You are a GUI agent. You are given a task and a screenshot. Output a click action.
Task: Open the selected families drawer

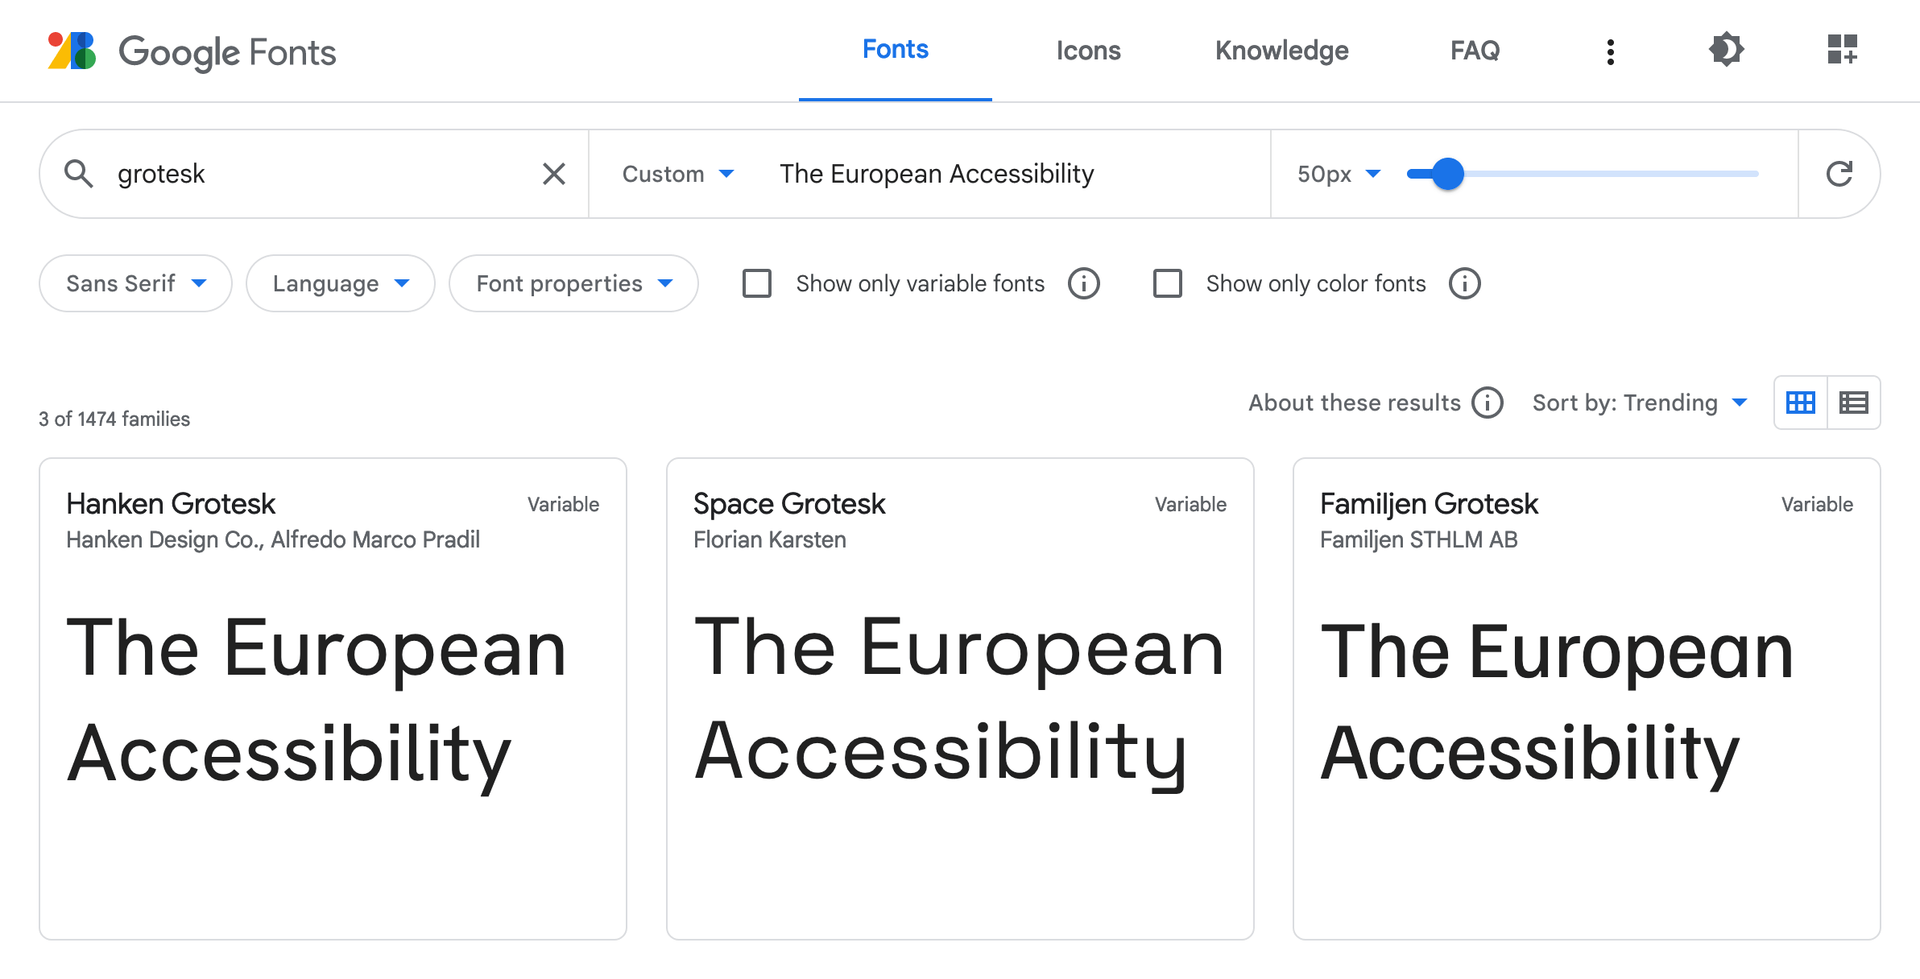[x=1842, y=50]
